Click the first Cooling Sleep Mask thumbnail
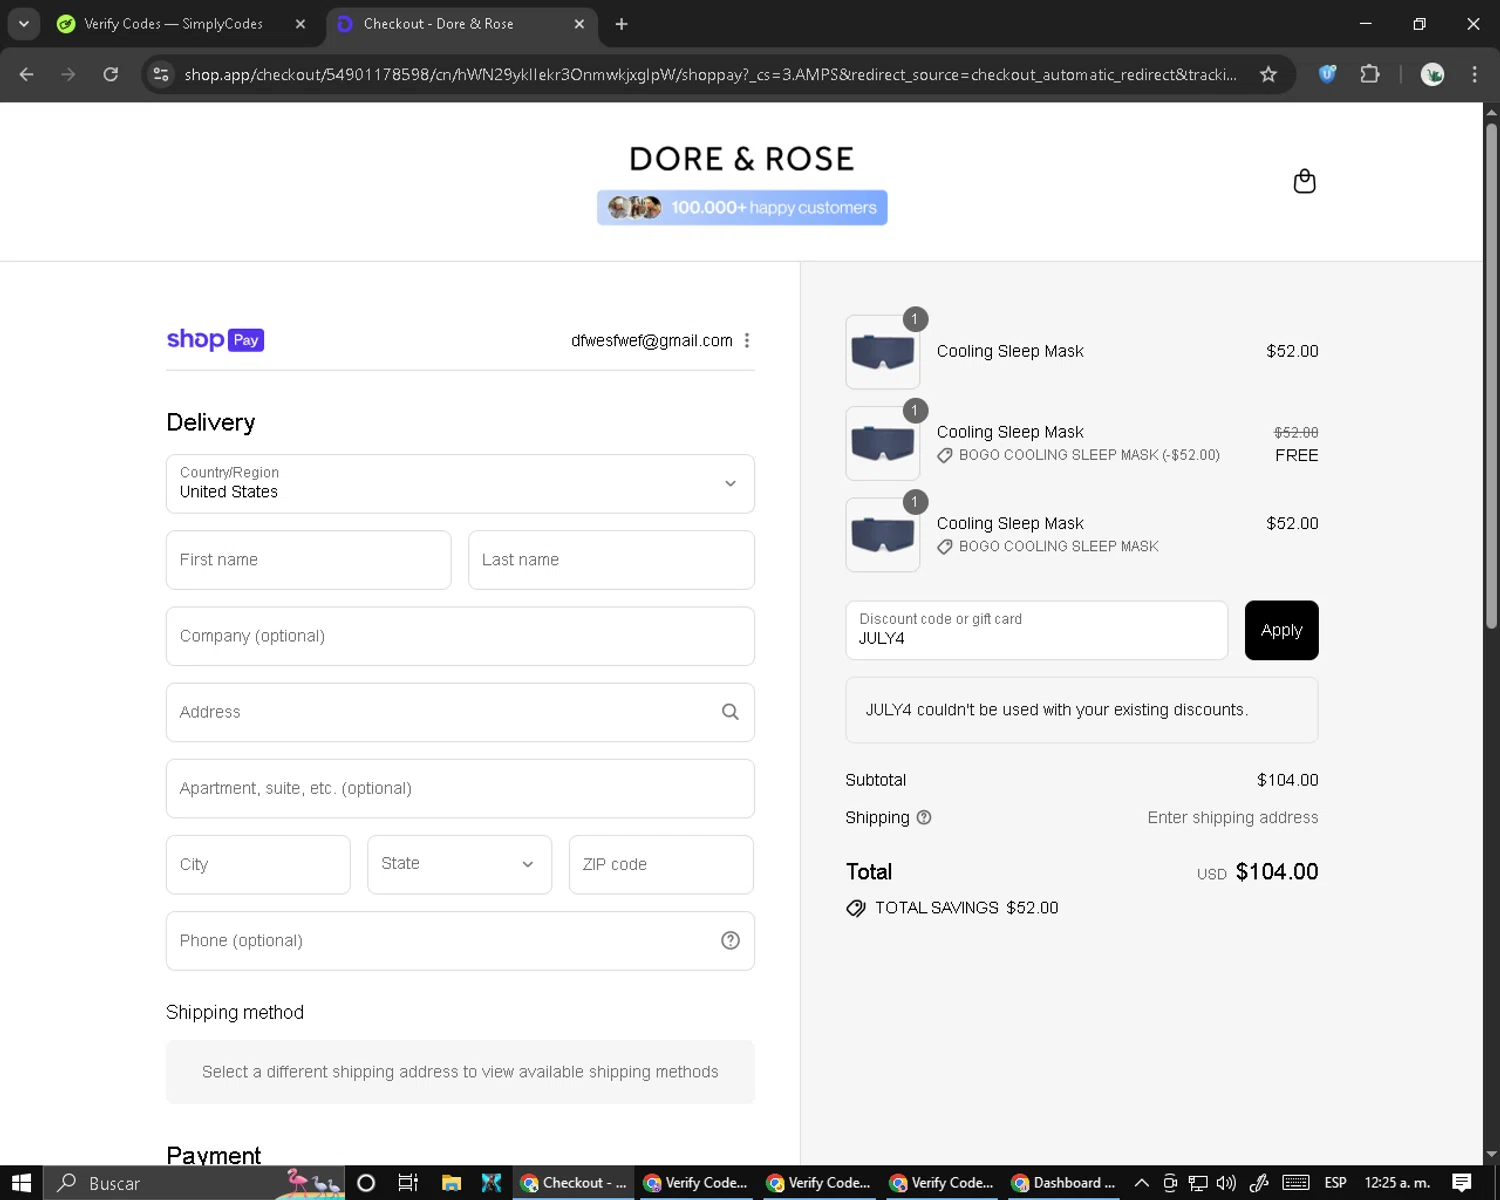 [882, 352]
